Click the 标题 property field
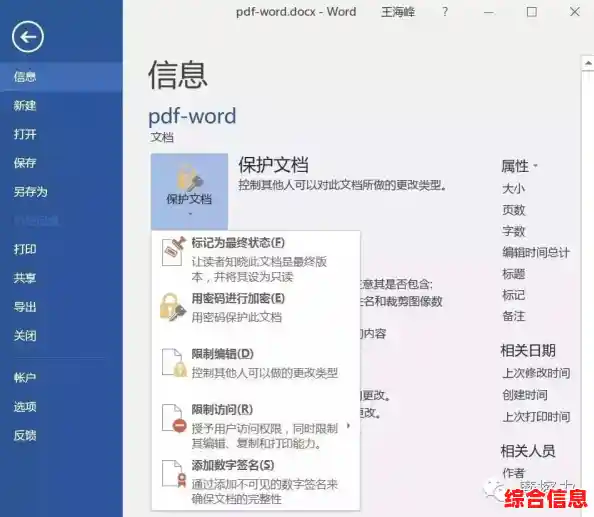 click(513, 273)
